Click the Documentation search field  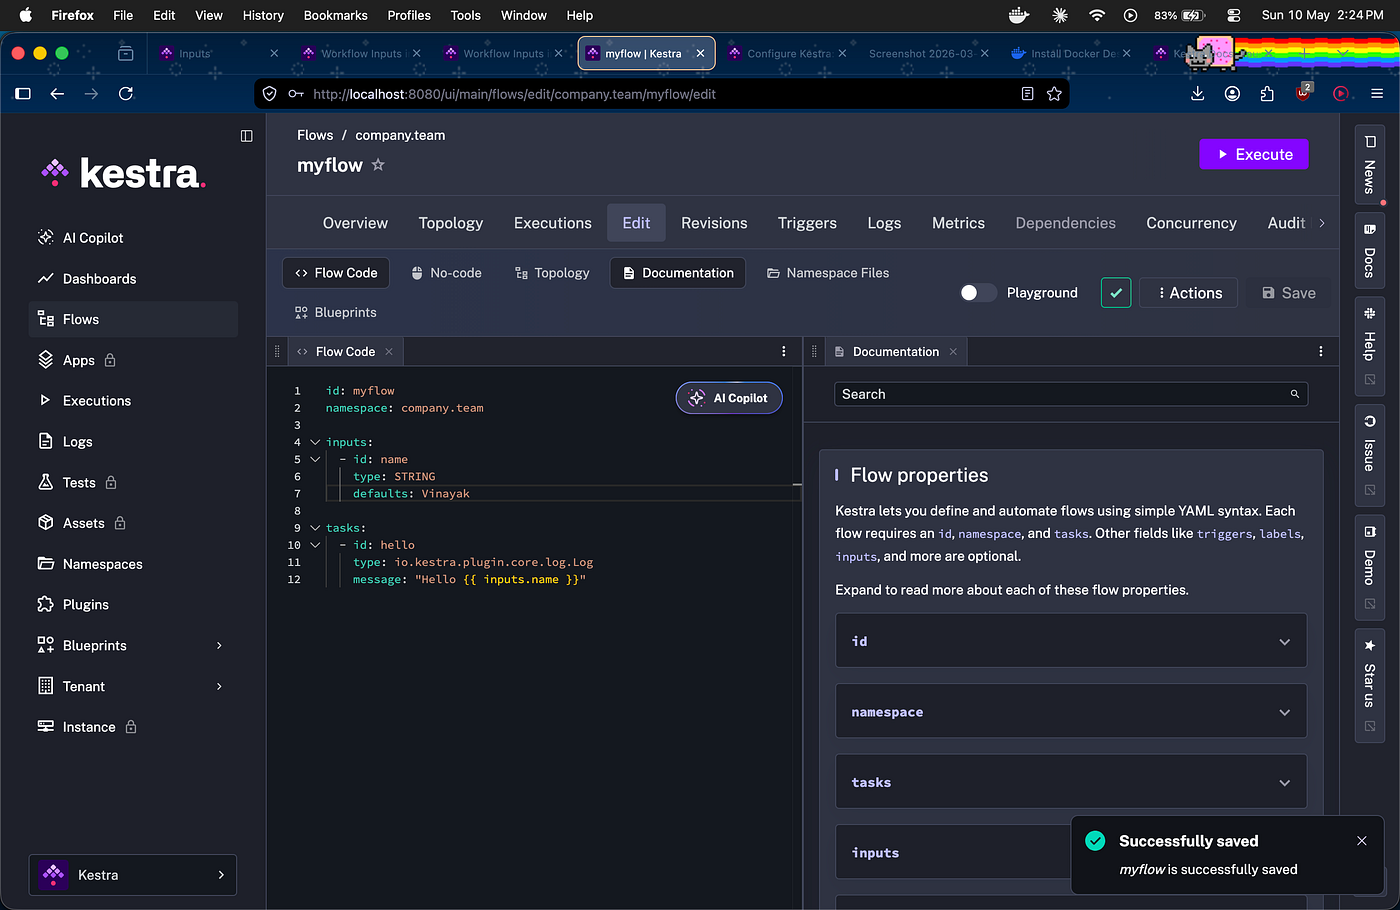click(x=1071, y=395)
